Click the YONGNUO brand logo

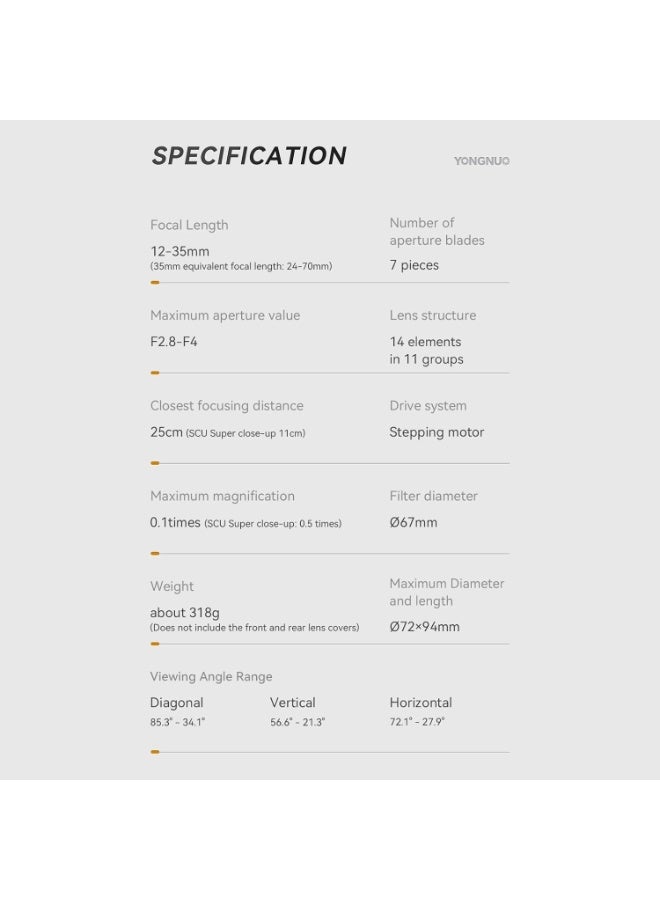[x=481, y=161]
